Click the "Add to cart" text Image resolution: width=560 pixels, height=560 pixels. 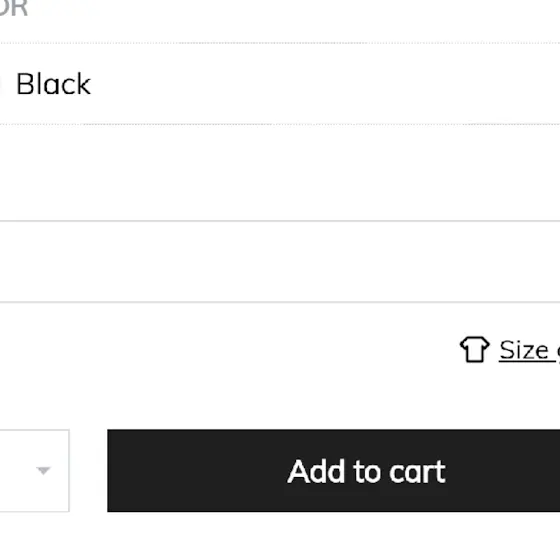pos(366,471)
